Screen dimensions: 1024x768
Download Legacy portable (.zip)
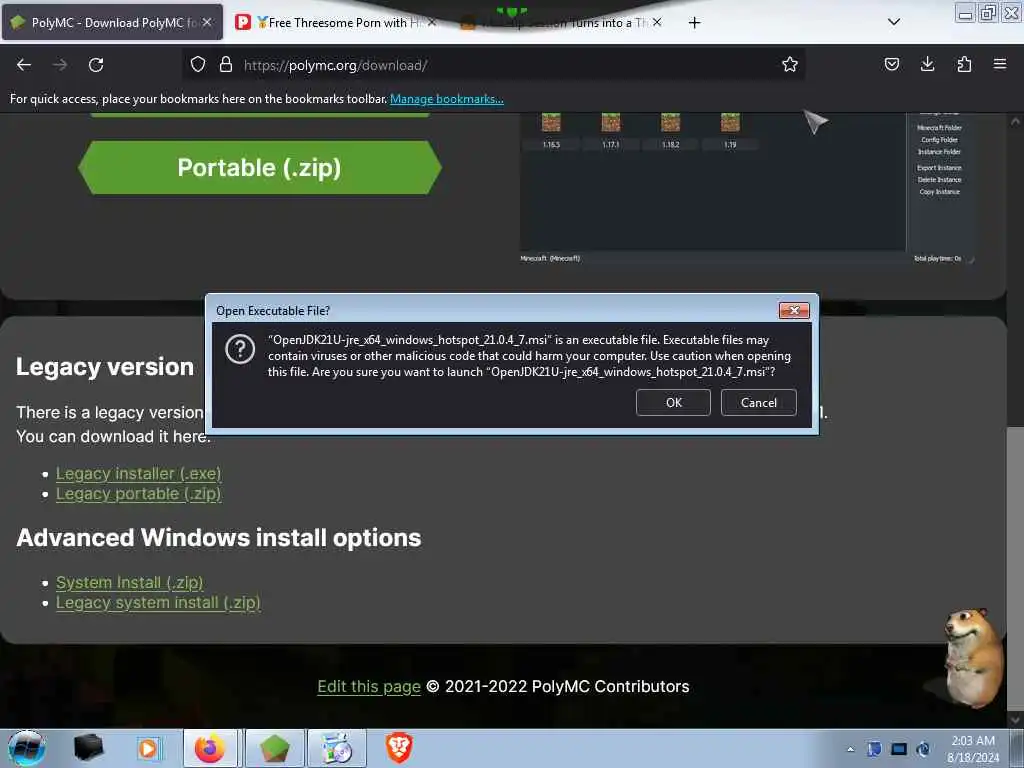pyautogui.click(x=138, y=494)
